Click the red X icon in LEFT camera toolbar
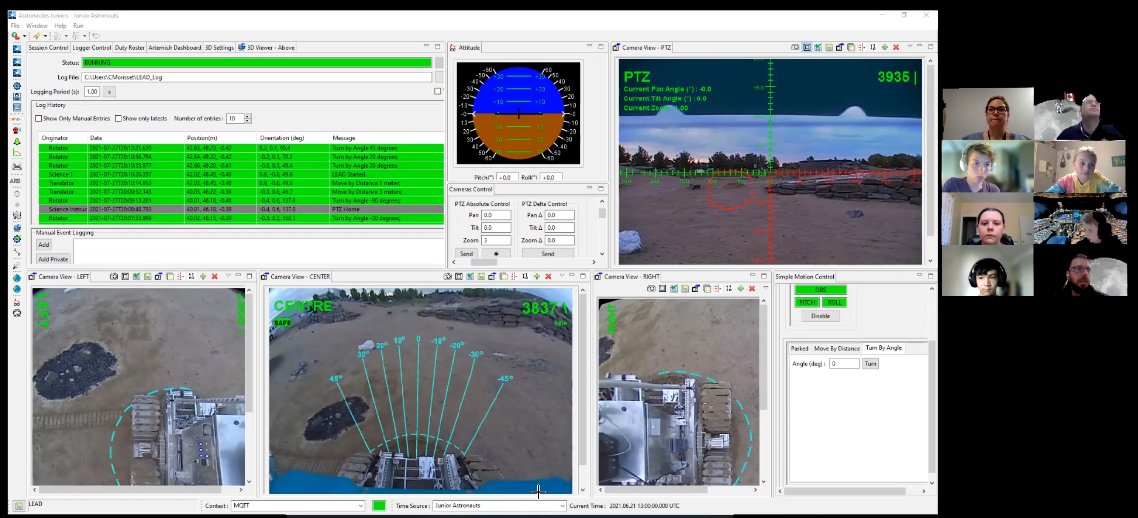This screenshot has height=518, width=1138. pyautogui.click(x=214, y=276)
